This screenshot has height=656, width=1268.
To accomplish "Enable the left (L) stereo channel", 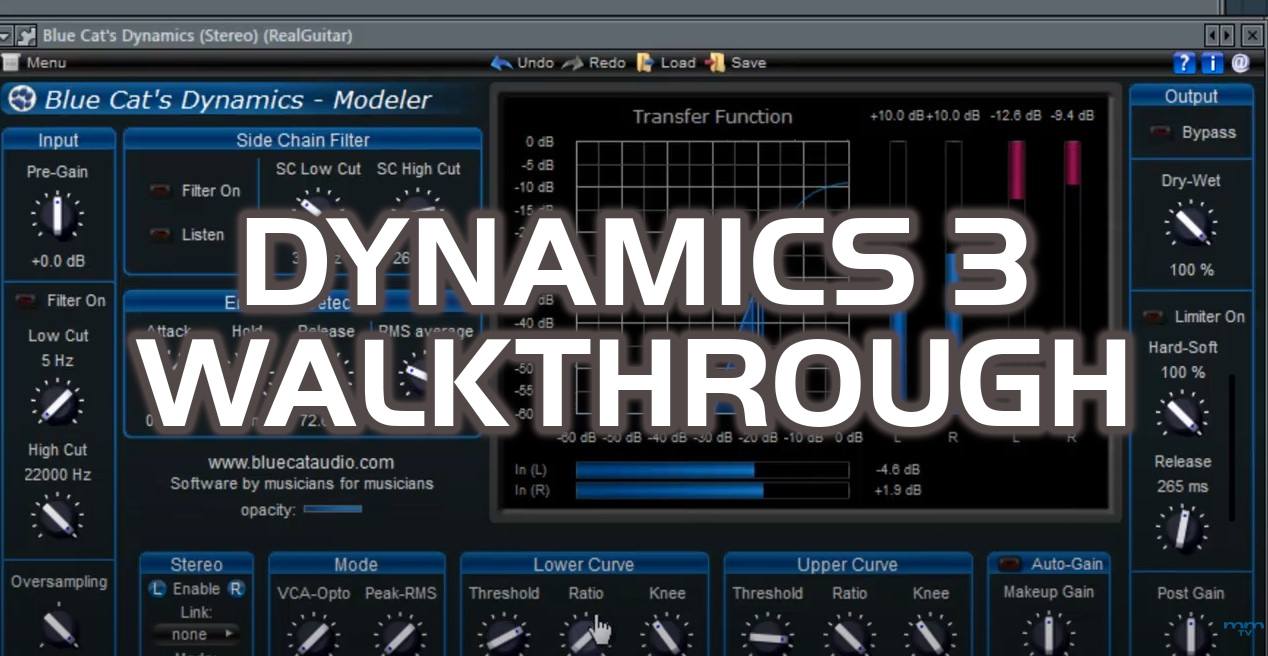I will [158, 589].
